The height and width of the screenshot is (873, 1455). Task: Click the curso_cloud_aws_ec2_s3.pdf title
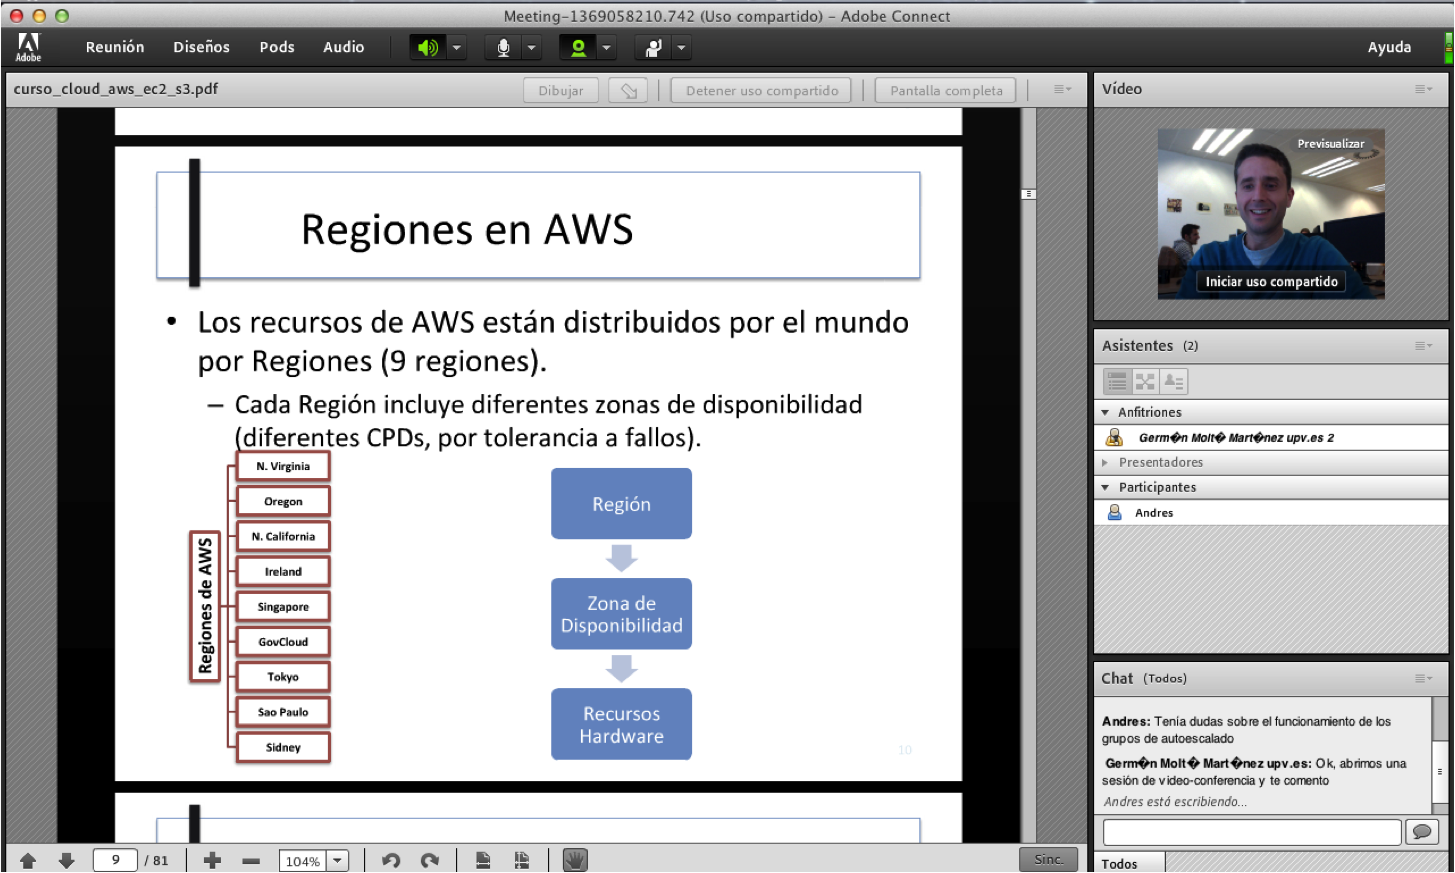pos(115,89)
